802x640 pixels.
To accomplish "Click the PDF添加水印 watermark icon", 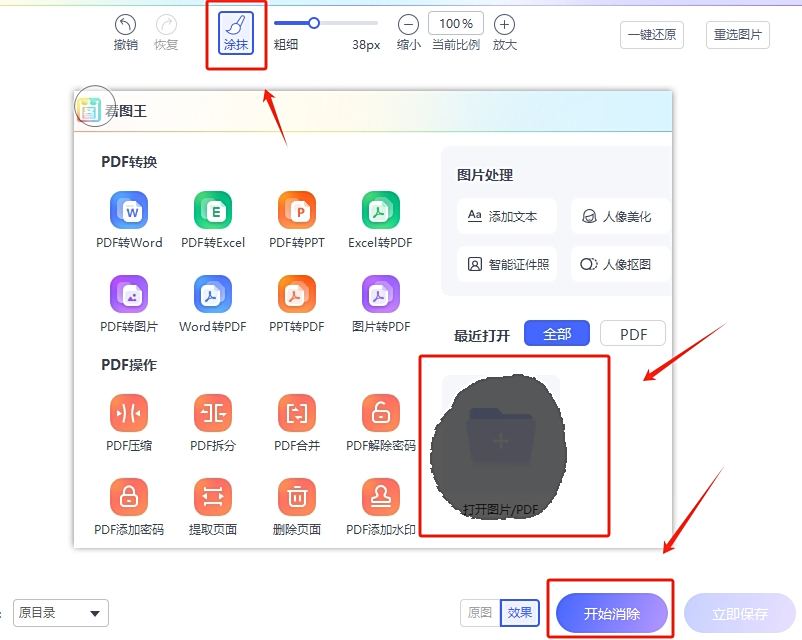I will click(381, 497).
